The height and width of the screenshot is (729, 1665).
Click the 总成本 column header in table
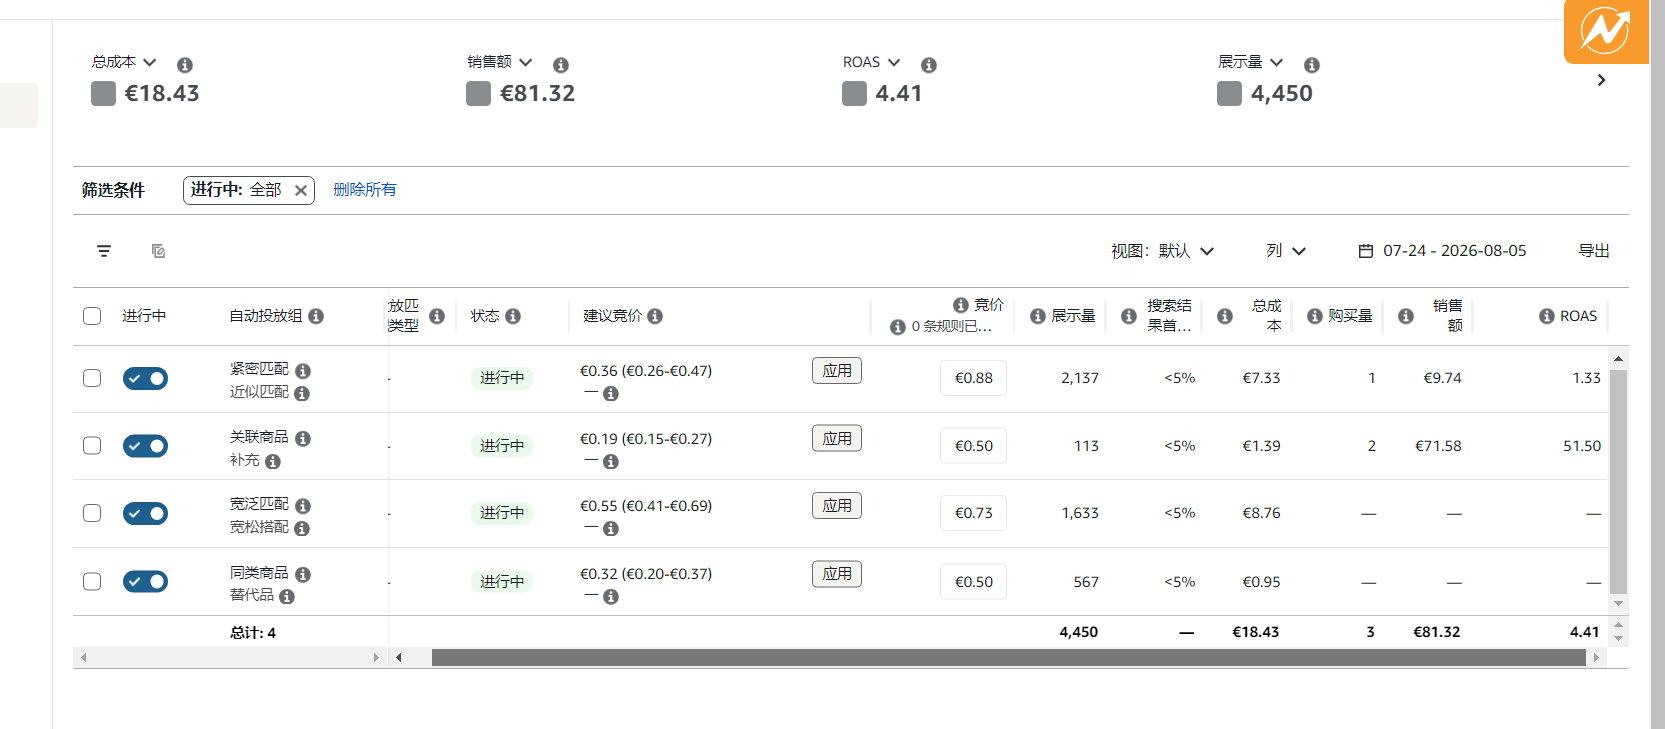coord(1266,316)
